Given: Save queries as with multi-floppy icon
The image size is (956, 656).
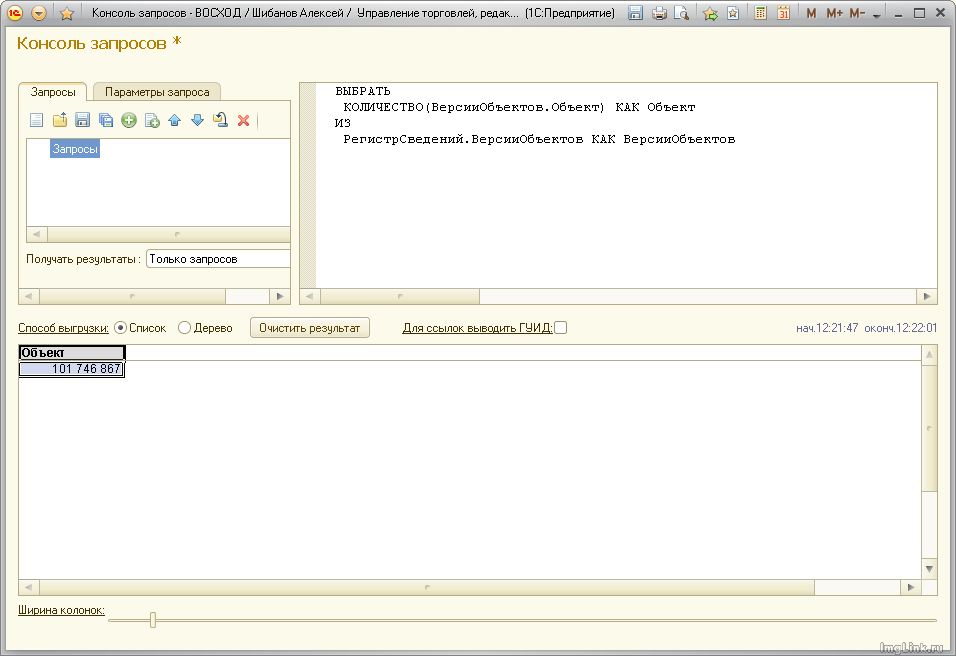Looking at the screenshot, I should (x=105, y=120).
